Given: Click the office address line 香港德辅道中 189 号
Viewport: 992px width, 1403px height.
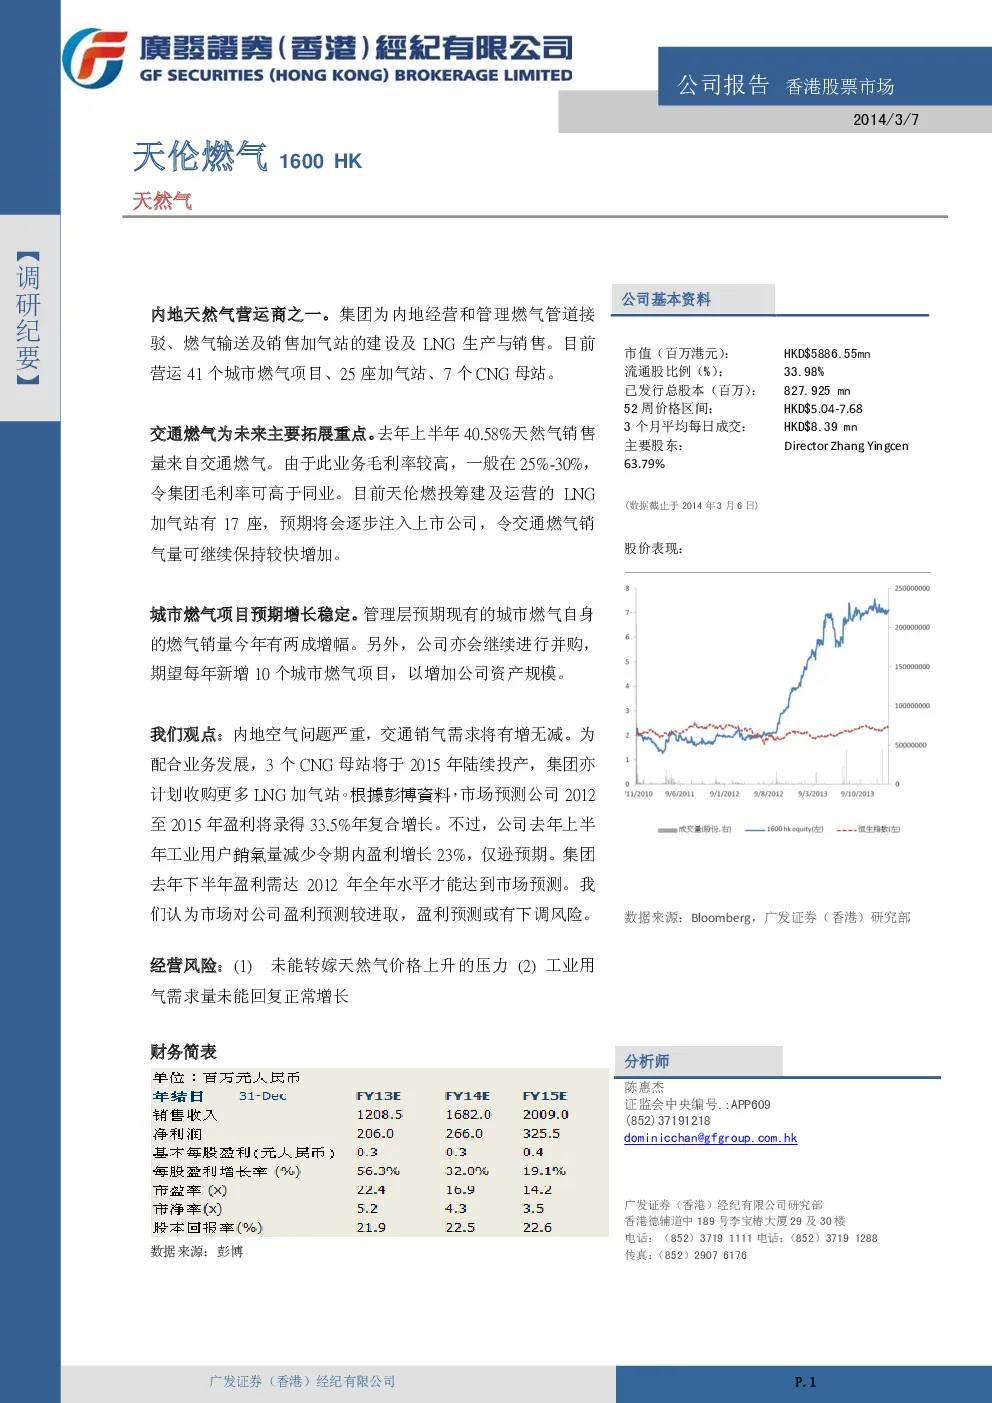Looking at the screenshot, I should [x=735, y=1221].
